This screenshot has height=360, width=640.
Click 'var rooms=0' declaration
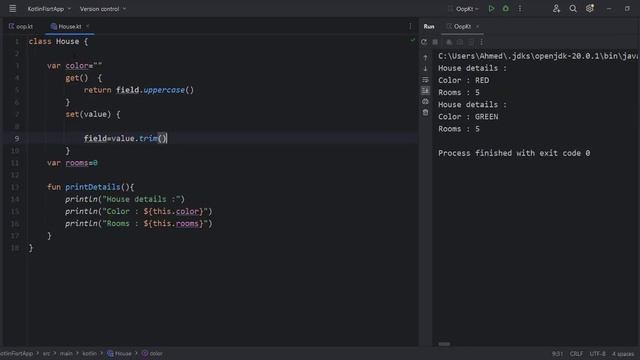[72, 163]
